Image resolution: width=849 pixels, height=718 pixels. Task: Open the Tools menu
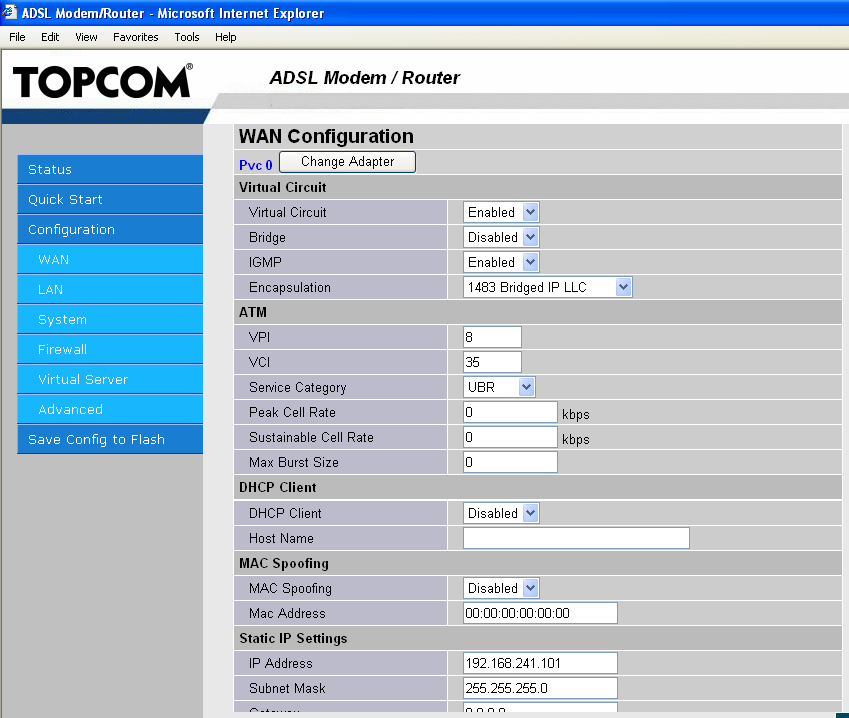pyautogui.click(x=187, y=37)
